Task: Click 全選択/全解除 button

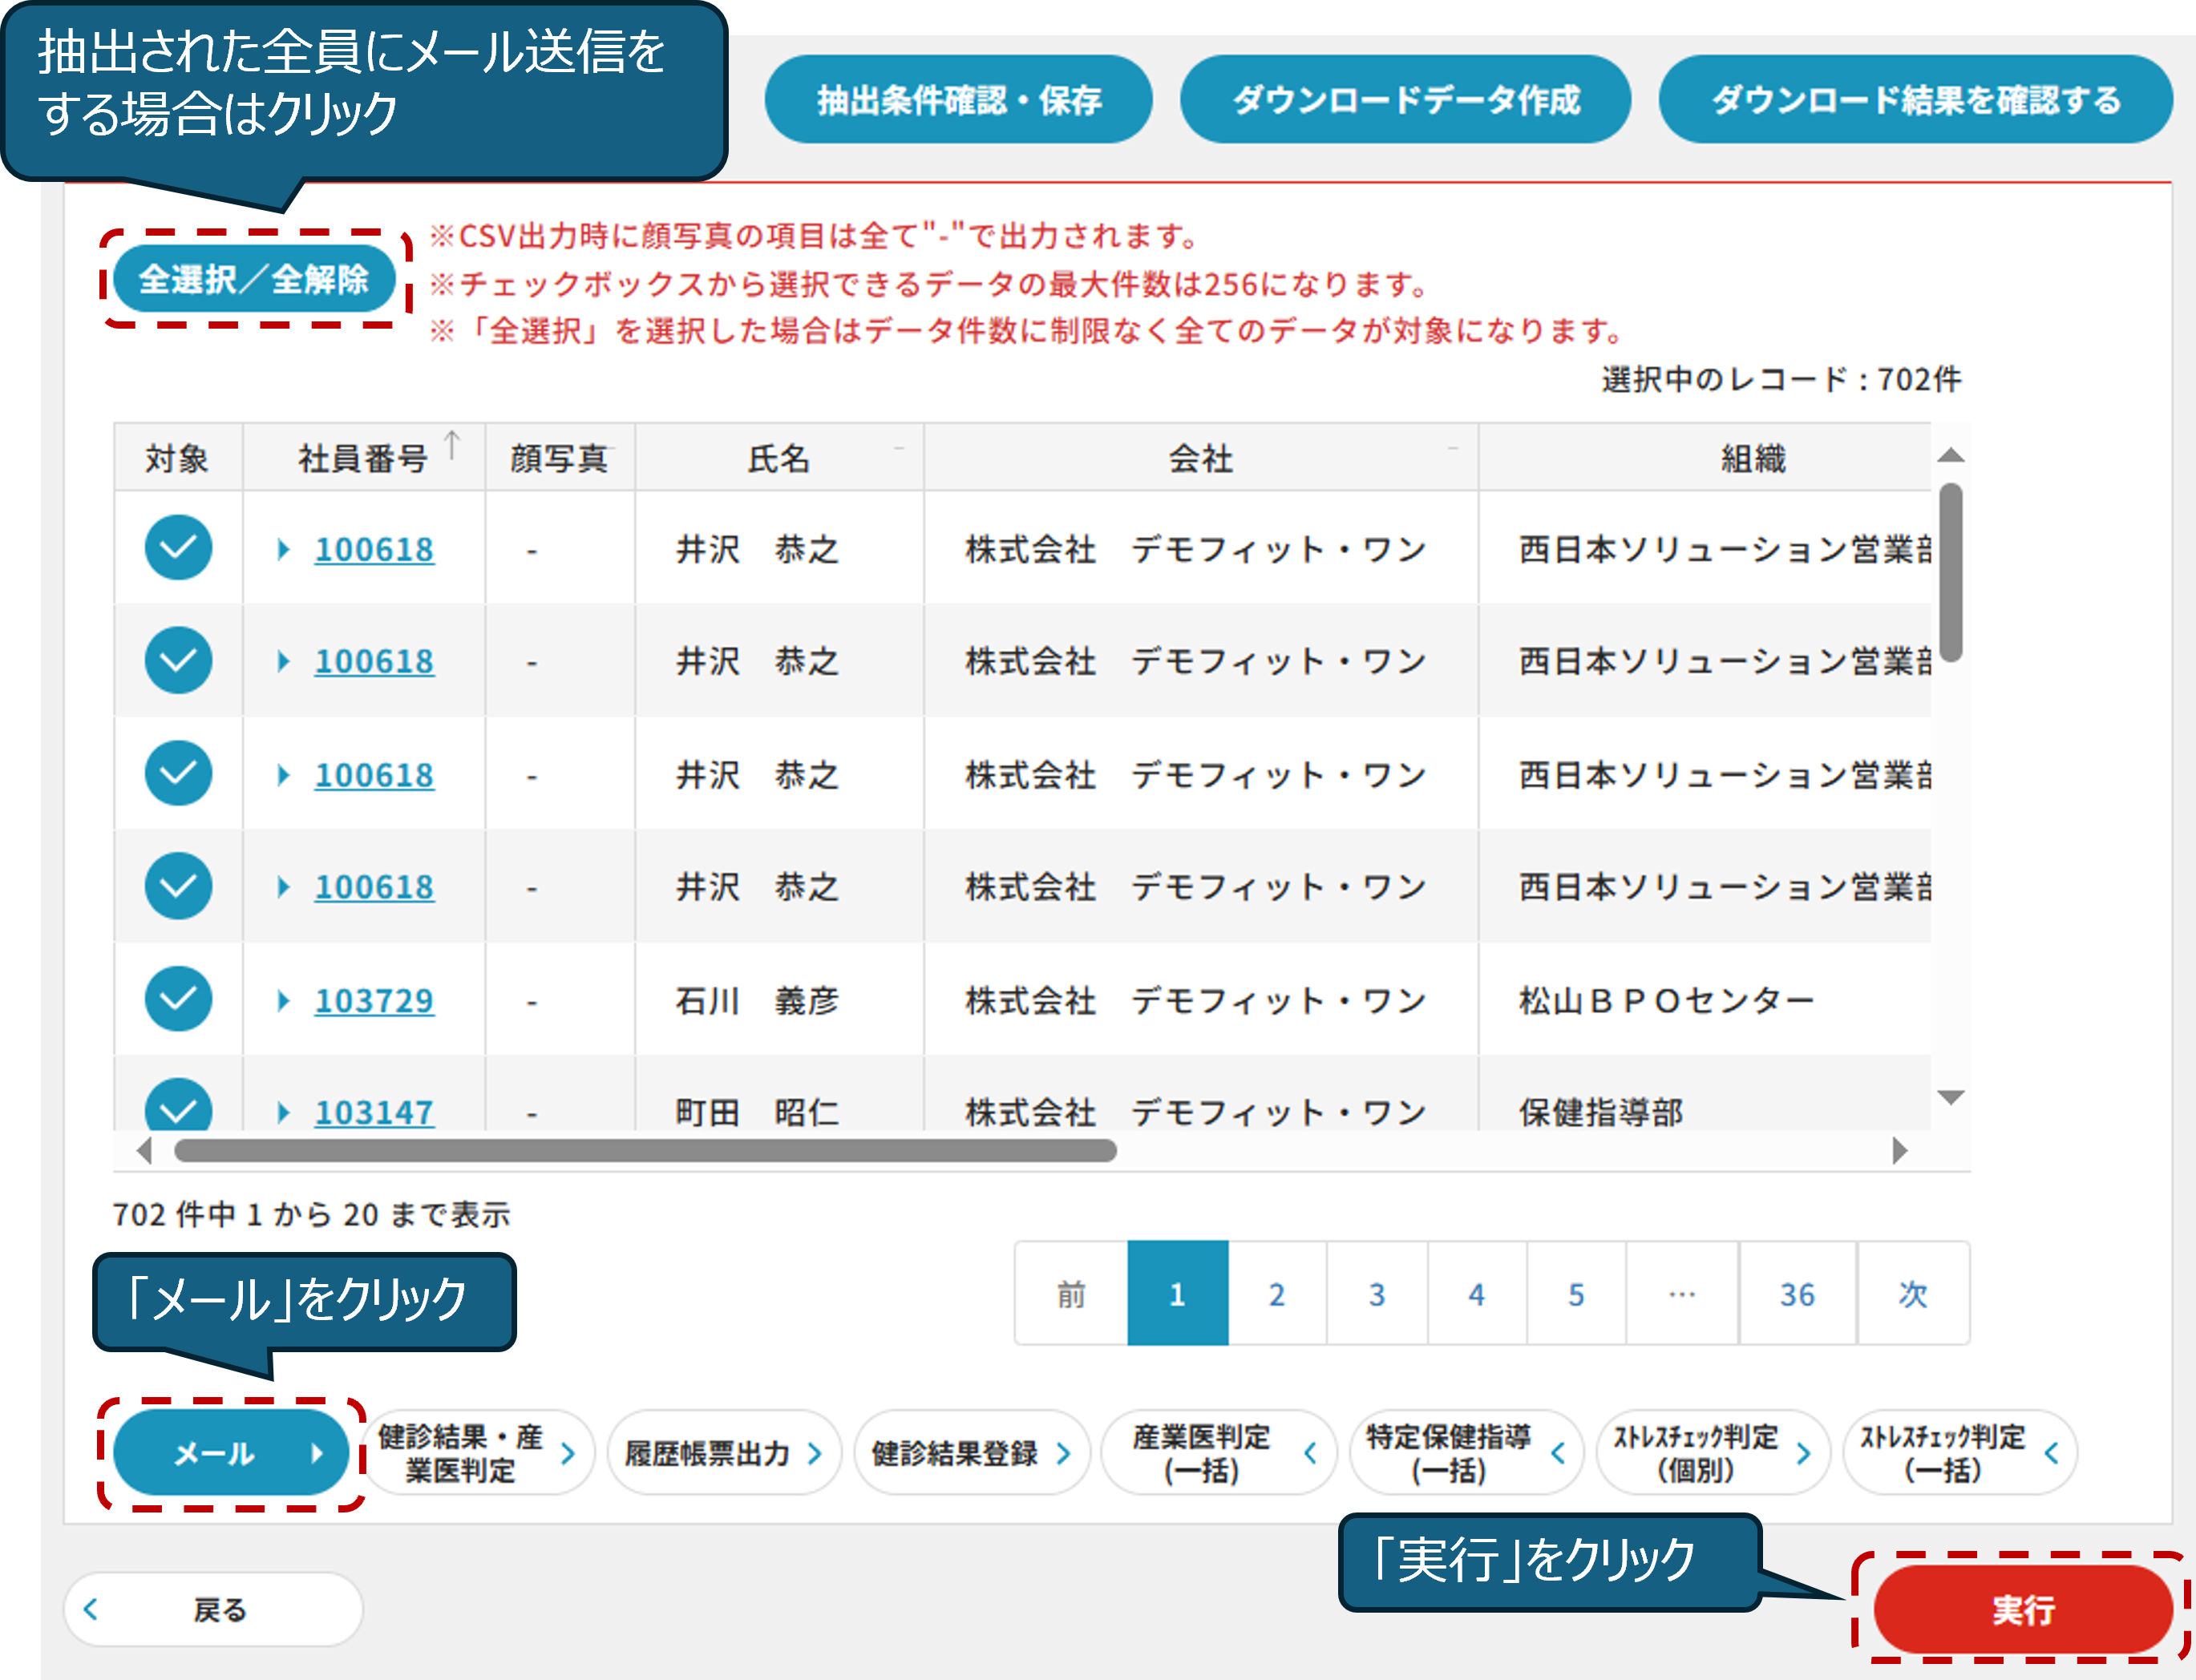Action: tap(253, 279)
